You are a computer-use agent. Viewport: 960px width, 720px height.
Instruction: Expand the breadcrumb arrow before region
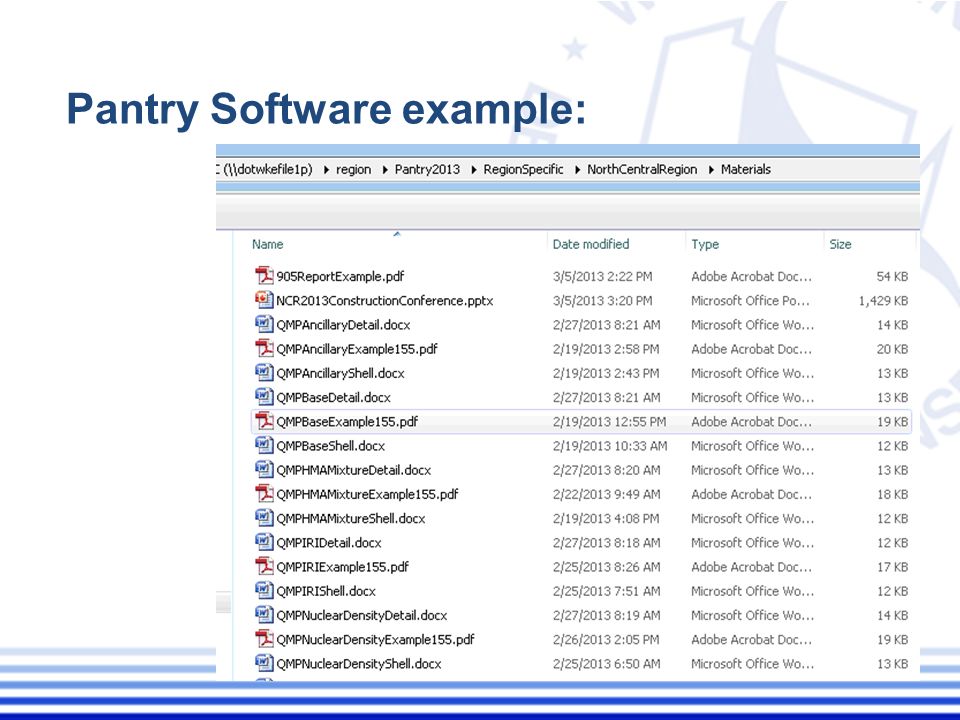(326, 170)
